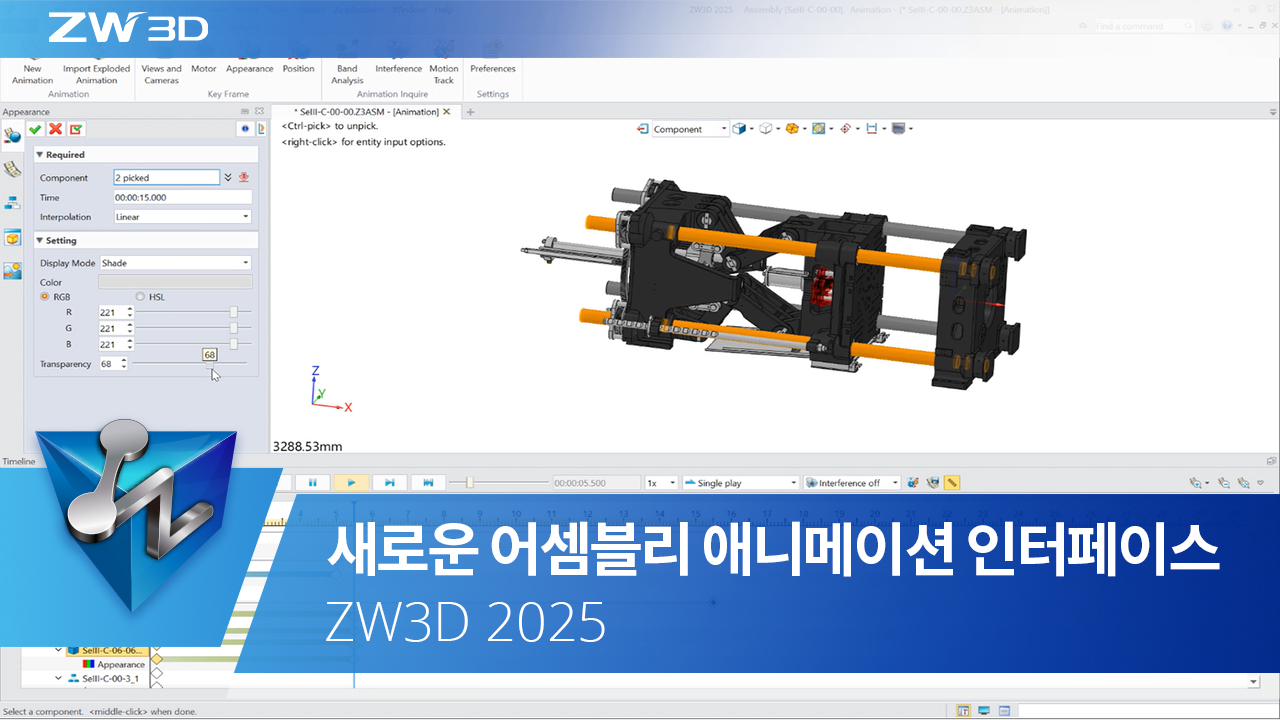Switch to SellI-C-00-00.Z3ASM Animation tab

365,112
